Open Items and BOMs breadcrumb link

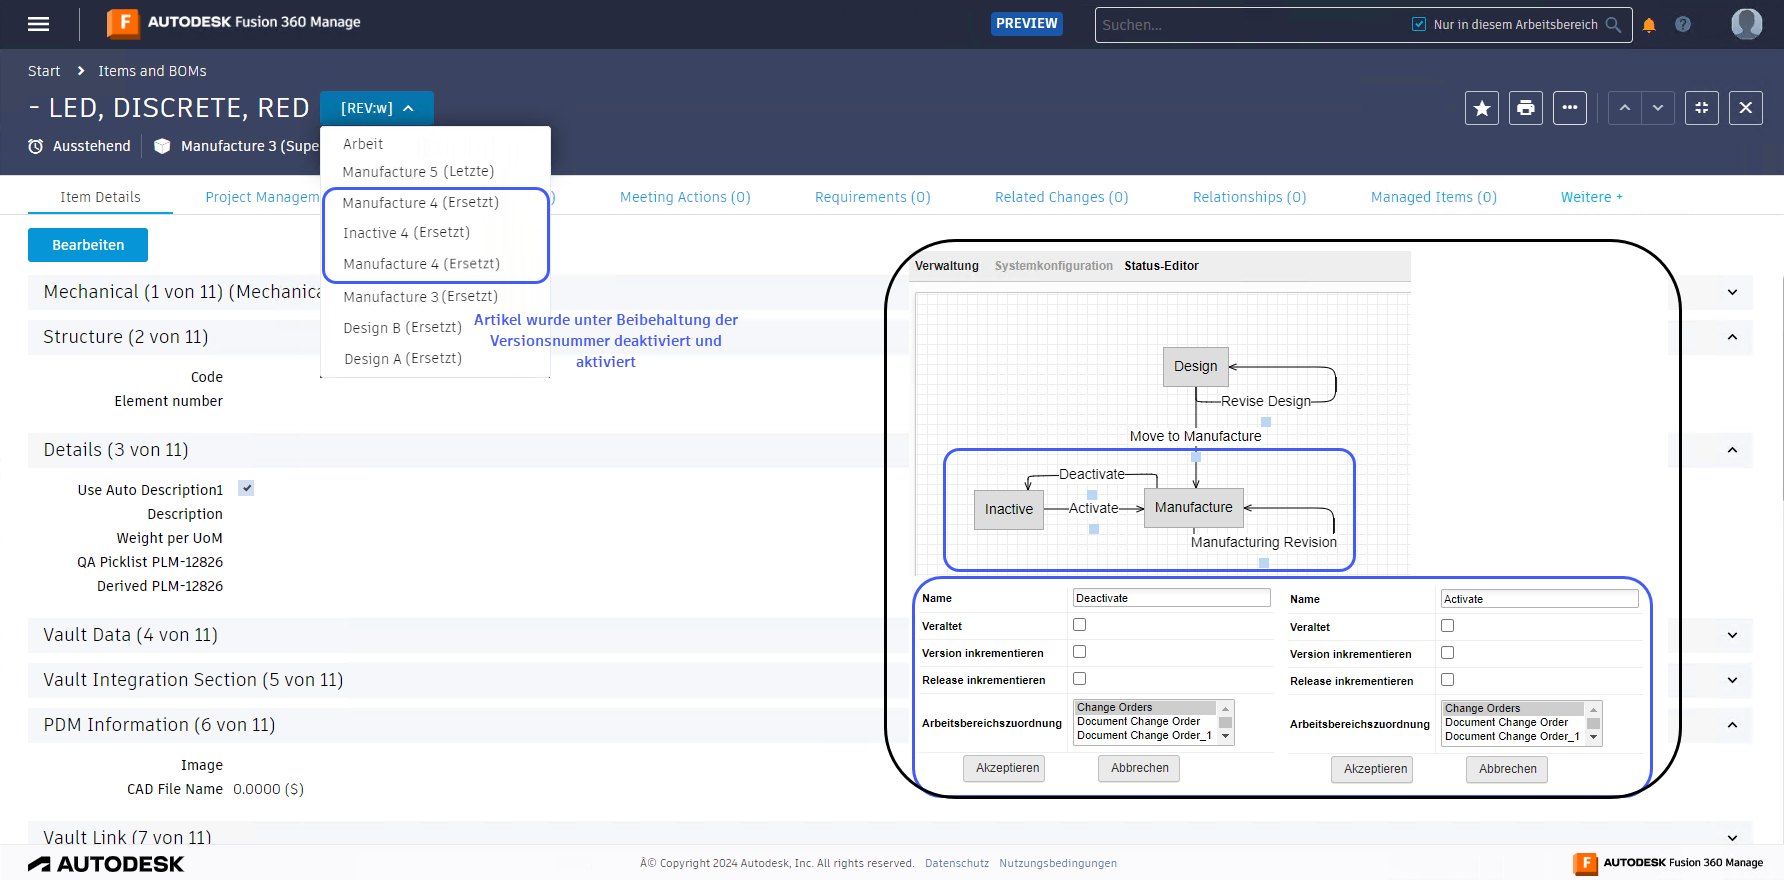tap(152, 71)
